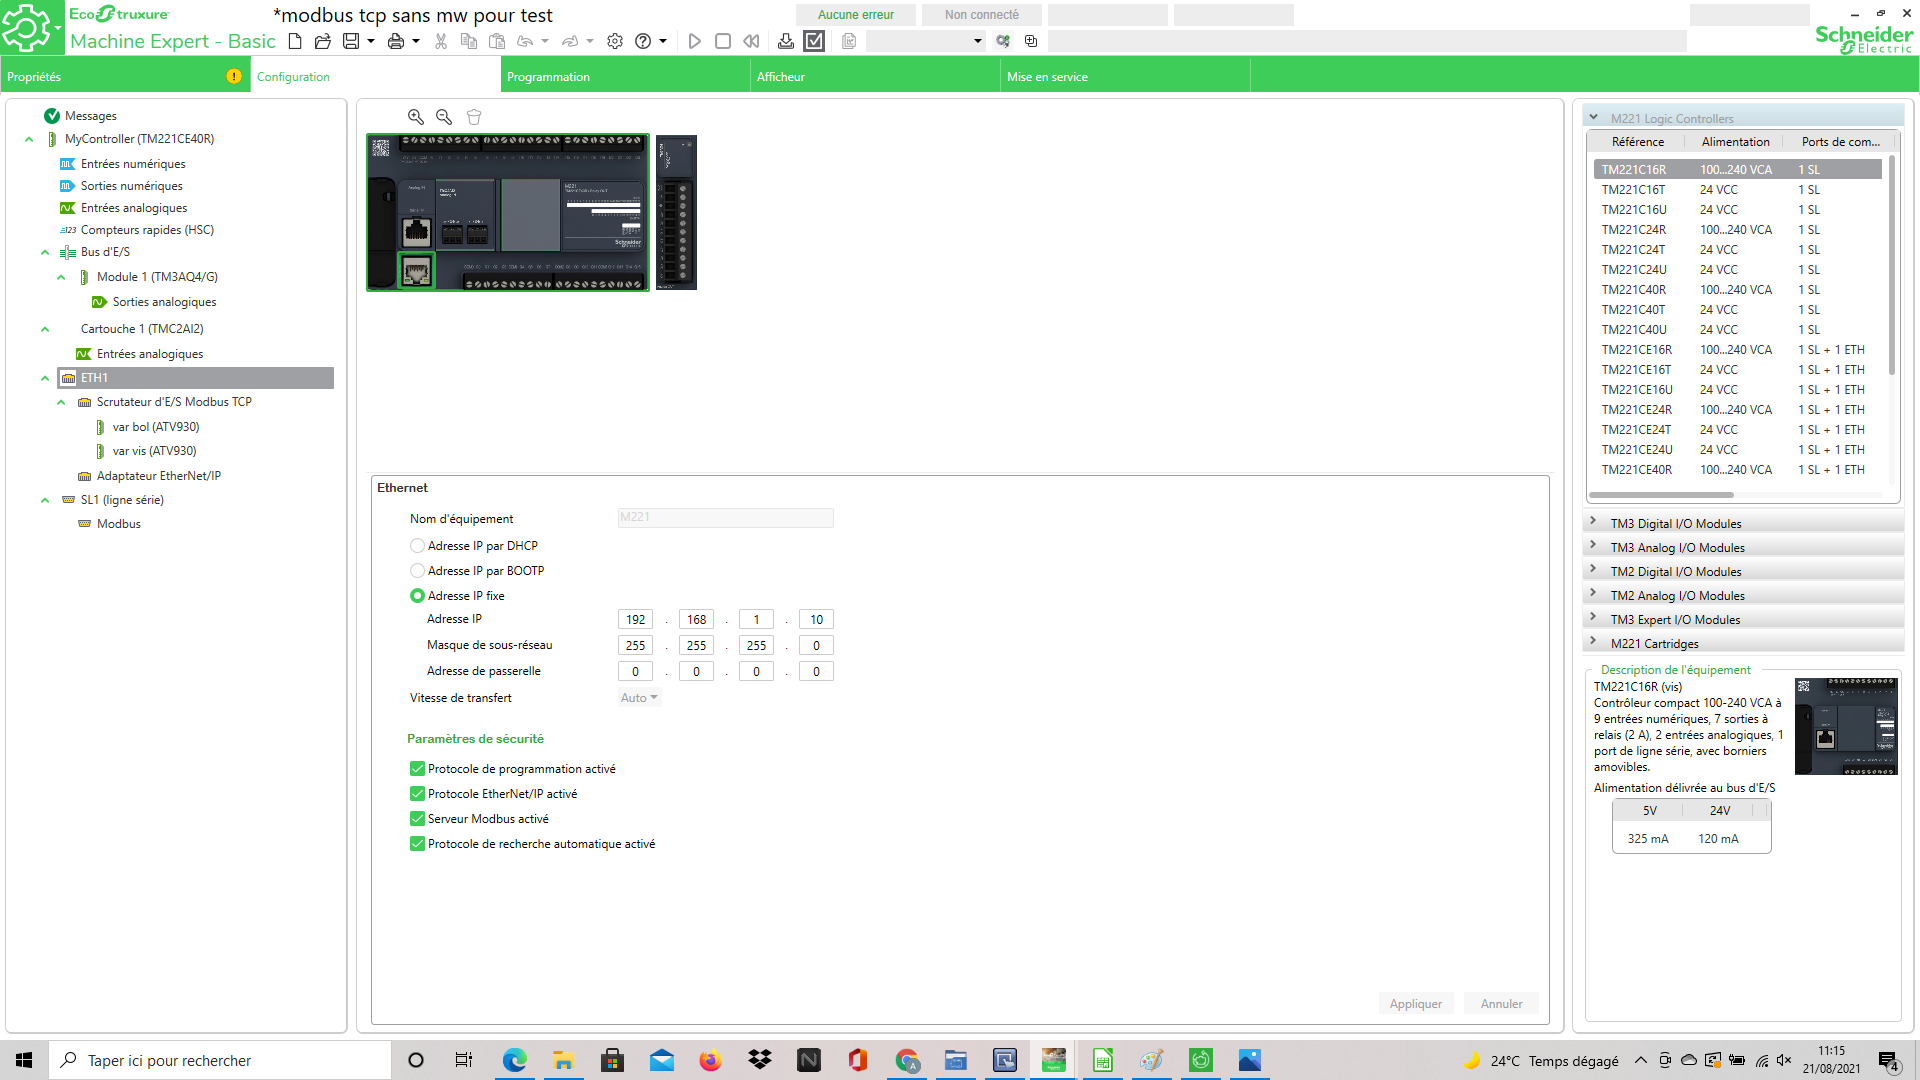
Task: Collapse the SL1 (ligne série) node
Action: coord(45,500)
